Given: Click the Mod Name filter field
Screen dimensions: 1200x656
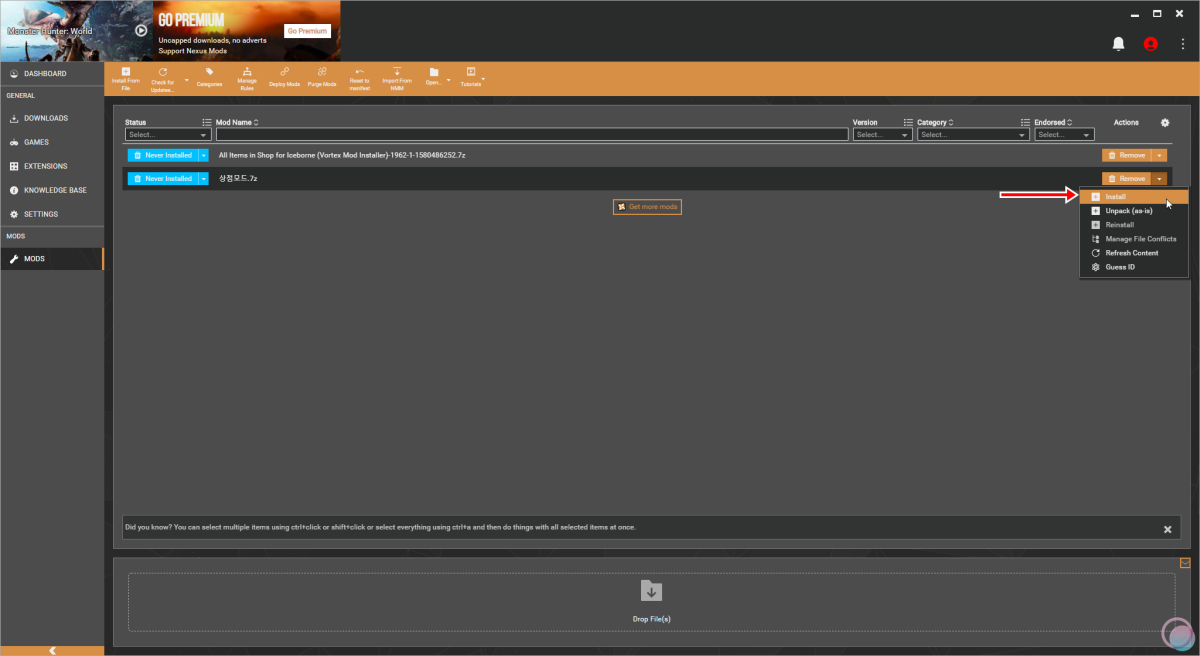Looking at the screenshot, I should [531, 134].
